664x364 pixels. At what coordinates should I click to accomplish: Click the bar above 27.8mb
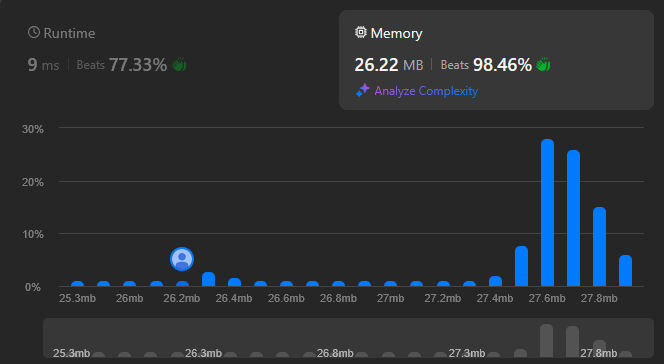coord(600,247)
